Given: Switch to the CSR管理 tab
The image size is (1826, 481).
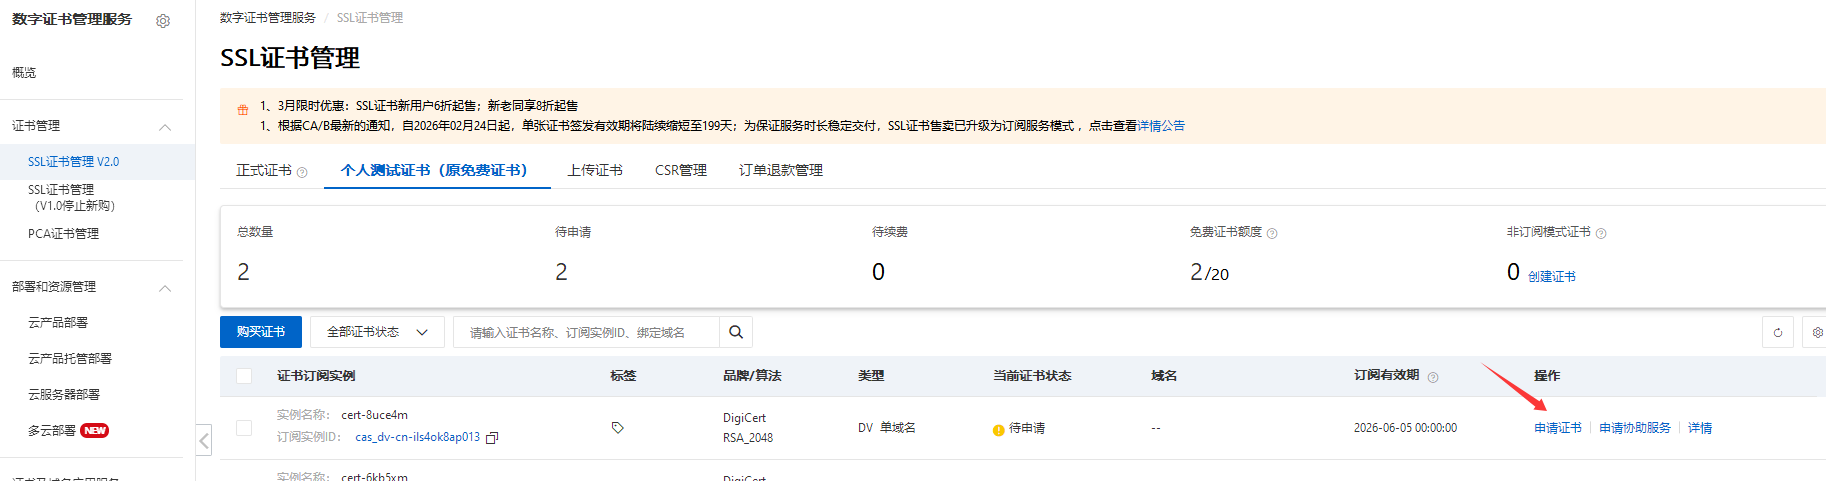Looking at the screenshot, I should (681, 170).
